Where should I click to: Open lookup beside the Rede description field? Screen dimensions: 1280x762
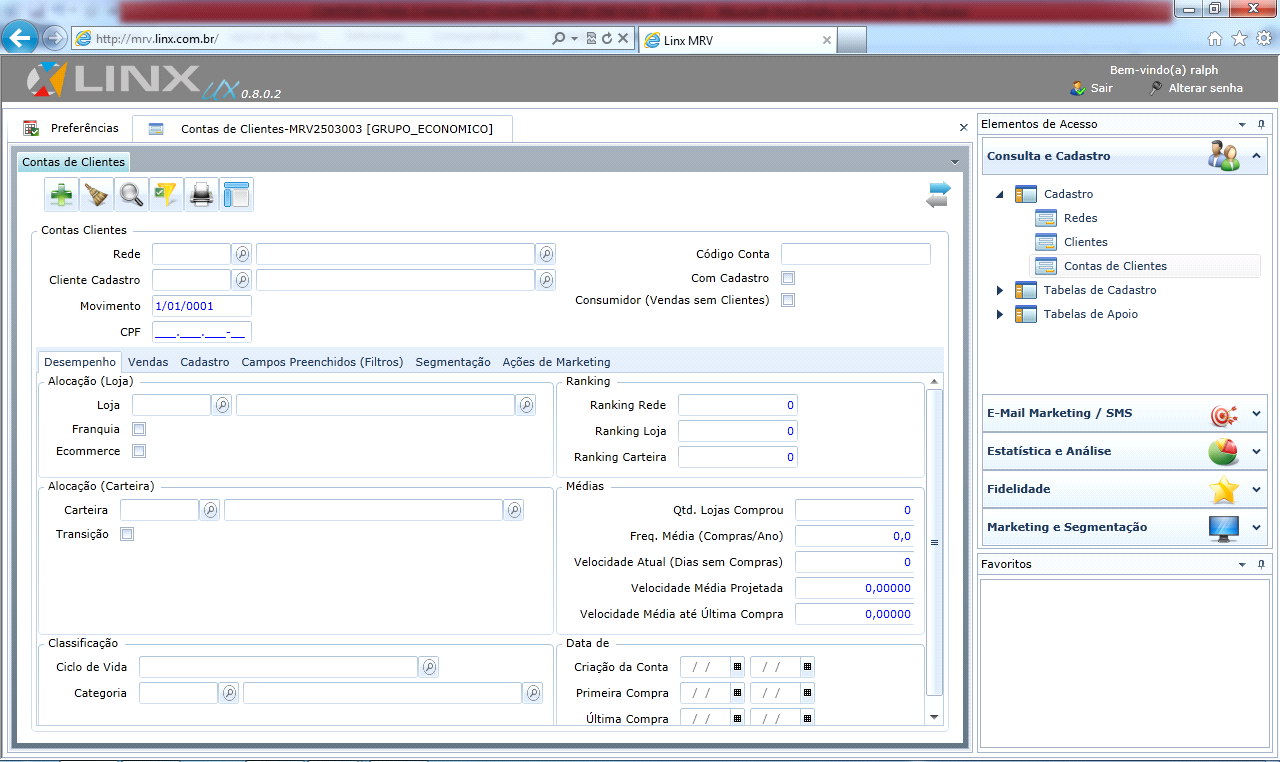tap(546, 254)
